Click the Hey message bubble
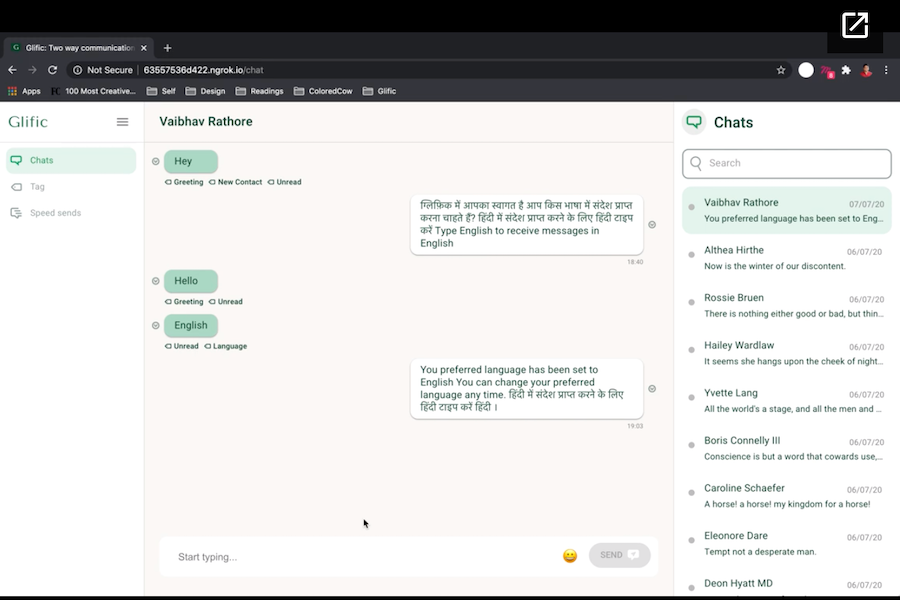 191,161
